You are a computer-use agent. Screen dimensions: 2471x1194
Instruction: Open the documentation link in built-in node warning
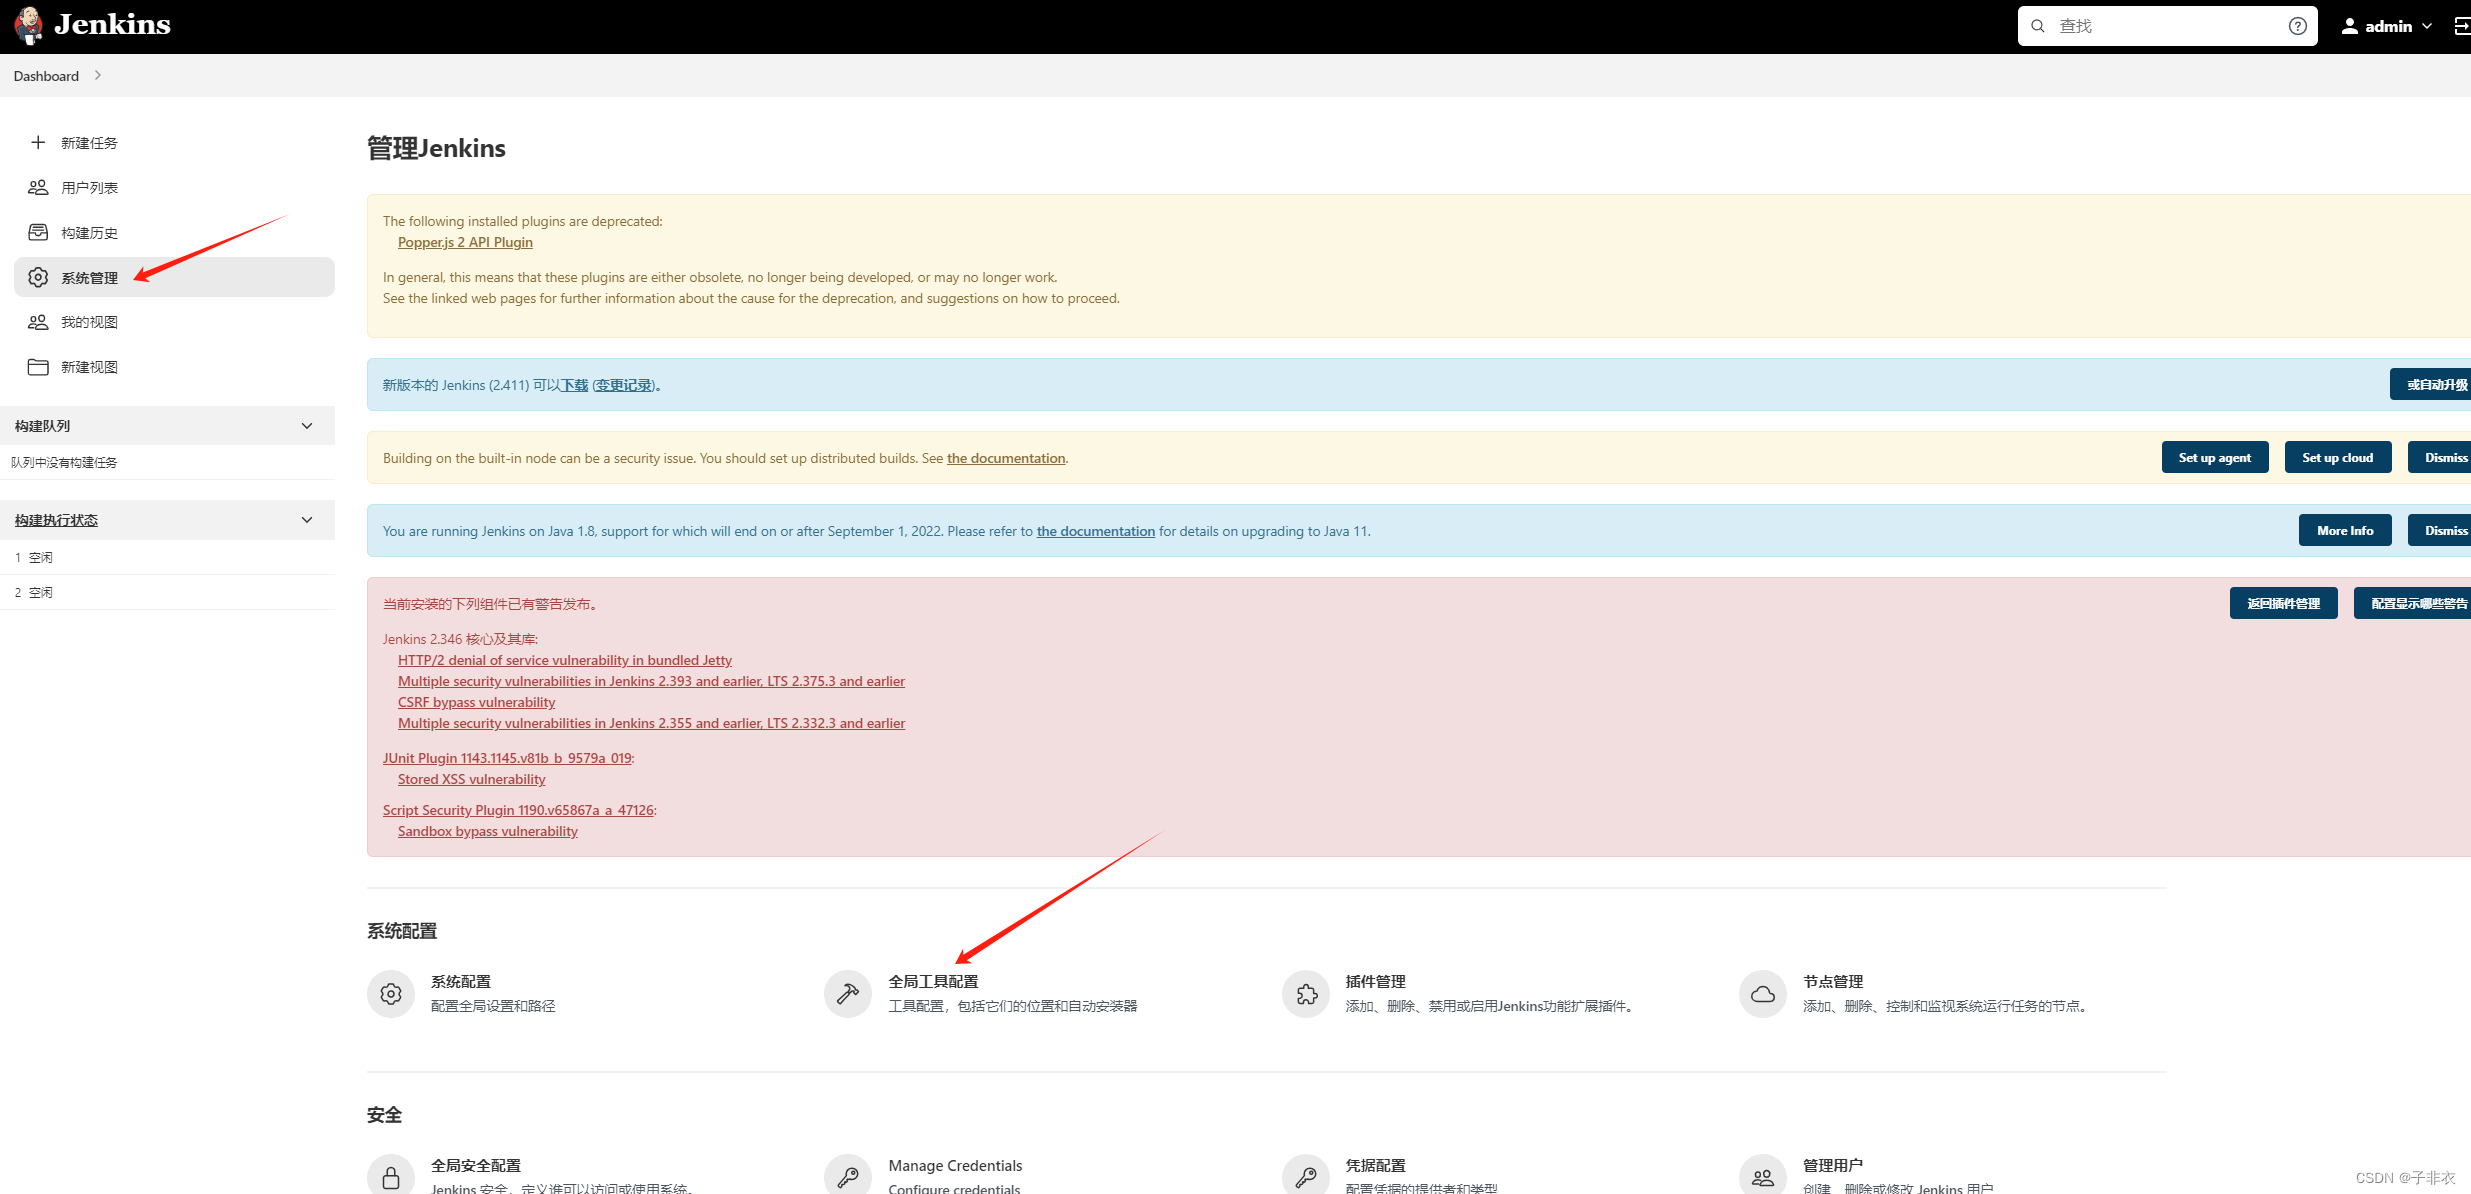coord(1006,458)
